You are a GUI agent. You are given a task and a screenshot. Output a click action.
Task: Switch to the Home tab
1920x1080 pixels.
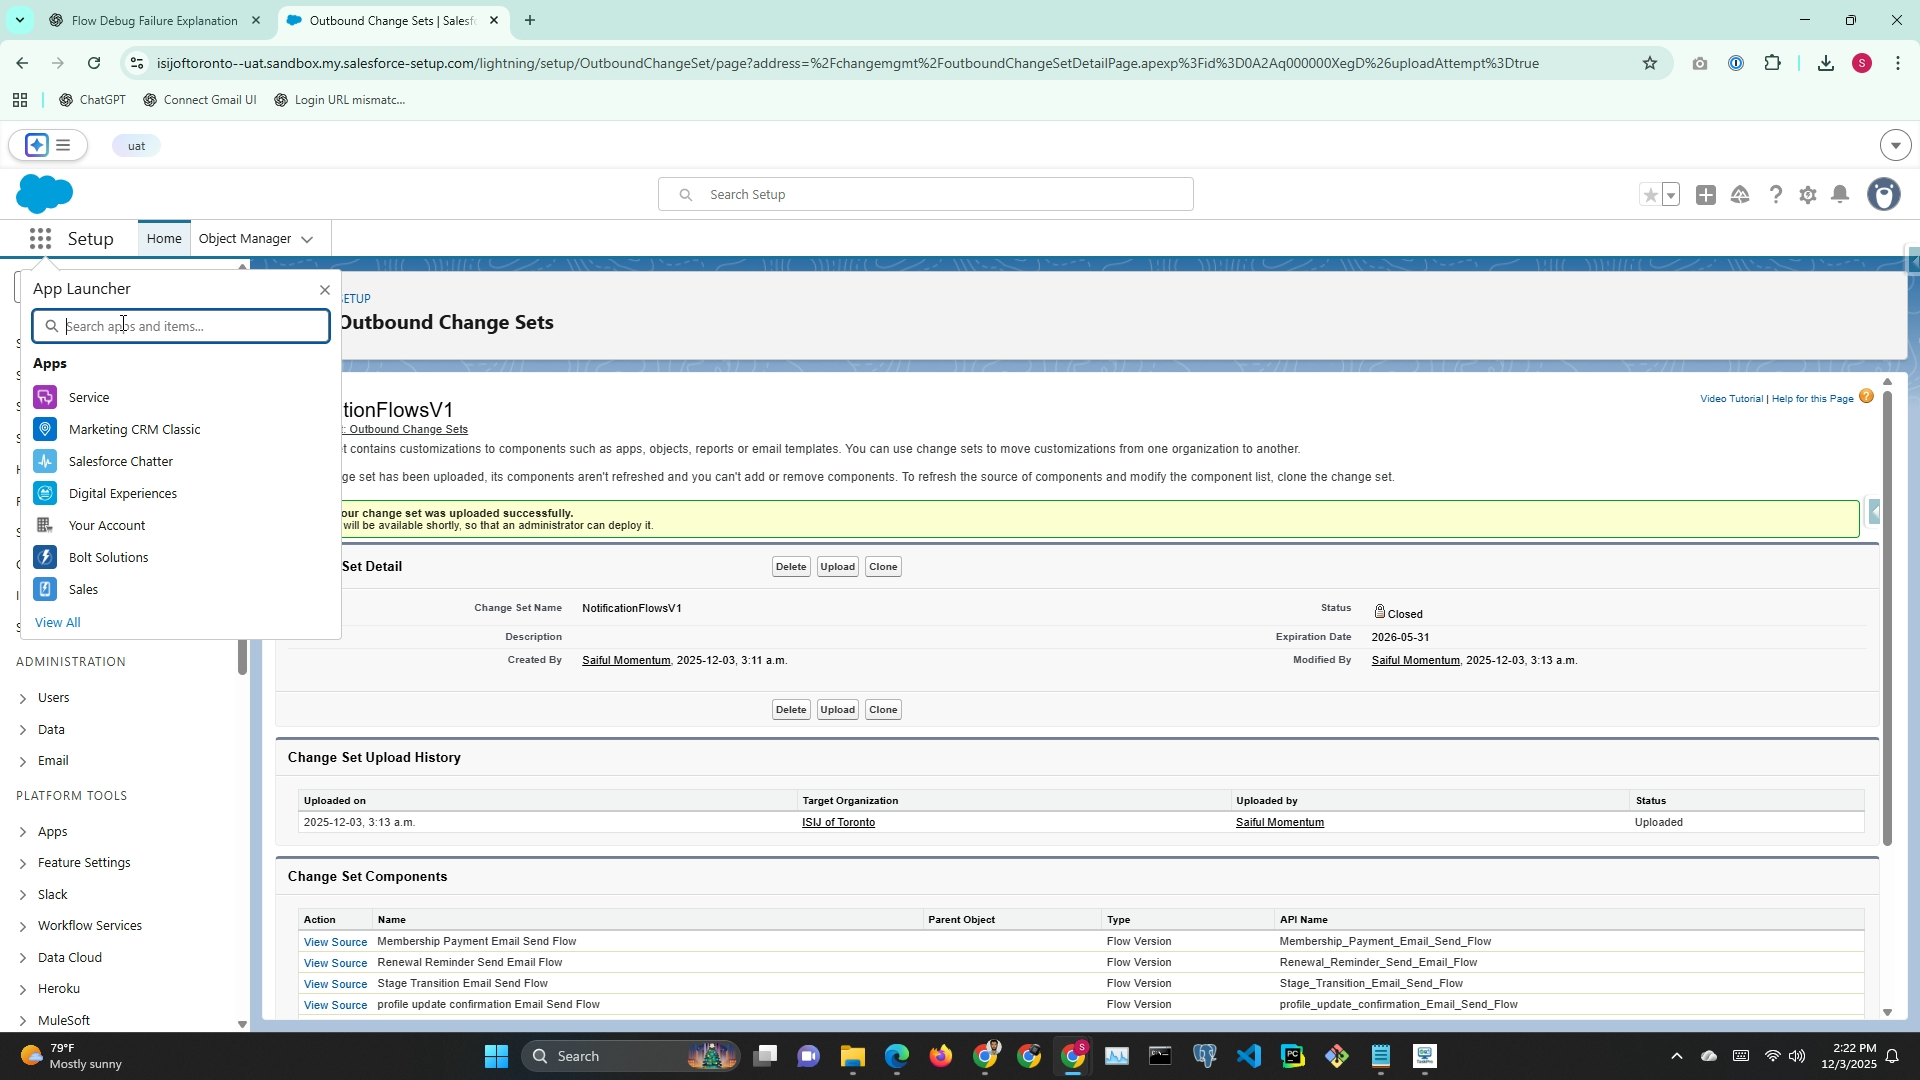[164, 239]
